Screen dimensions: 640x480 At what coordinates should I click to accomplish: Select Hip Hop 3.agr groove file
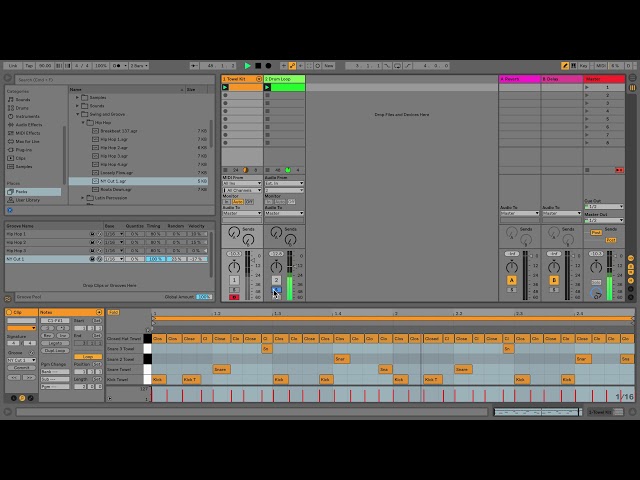click(x=114, y=156)
